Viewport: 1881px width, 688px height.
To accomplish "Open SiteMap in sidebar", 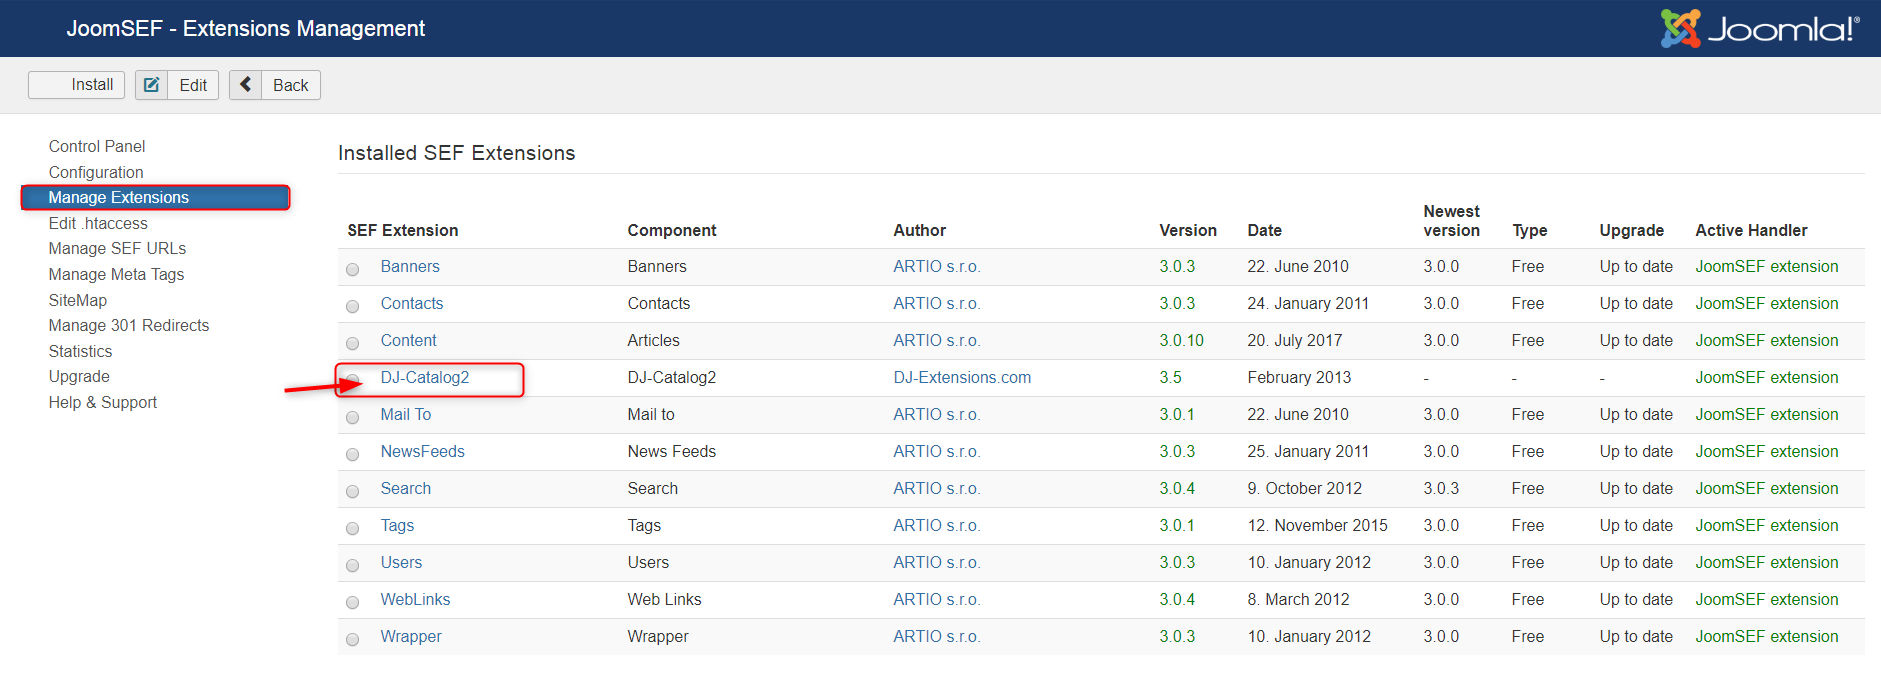I will click(78, 300).
